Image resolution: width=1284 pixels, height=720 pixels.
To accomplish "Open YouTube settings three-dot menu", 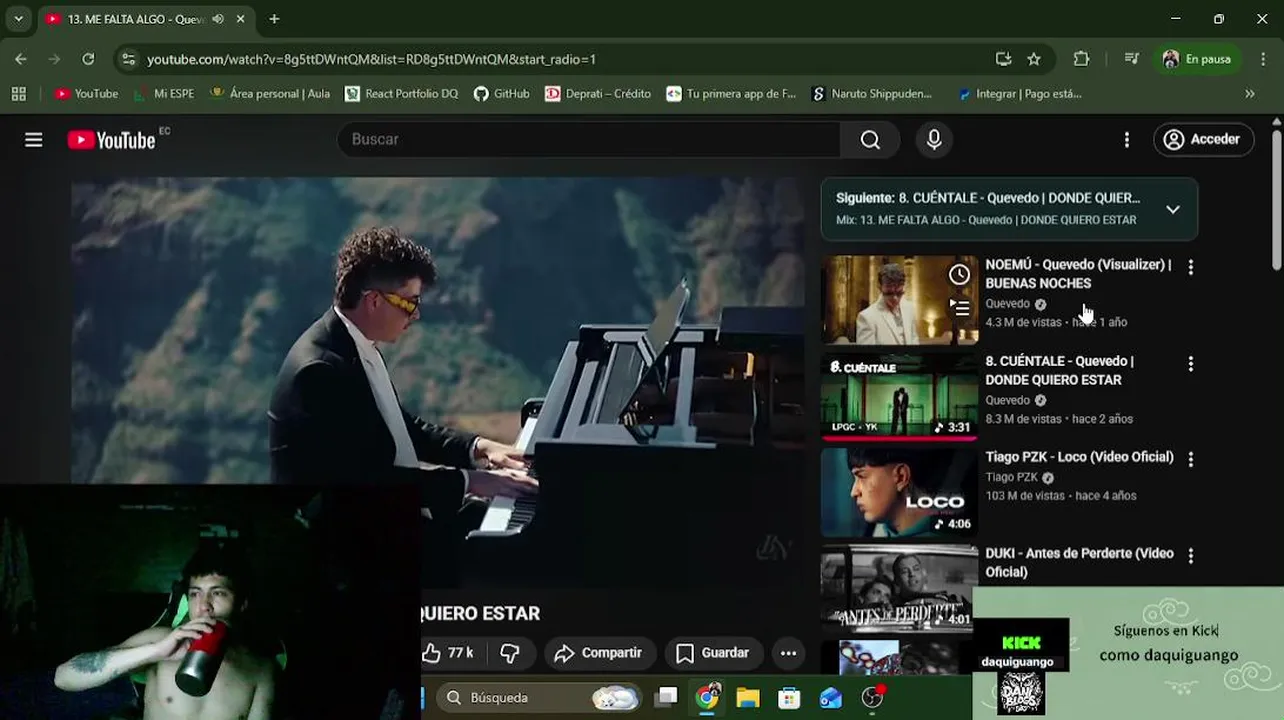I will (1127, 140).
